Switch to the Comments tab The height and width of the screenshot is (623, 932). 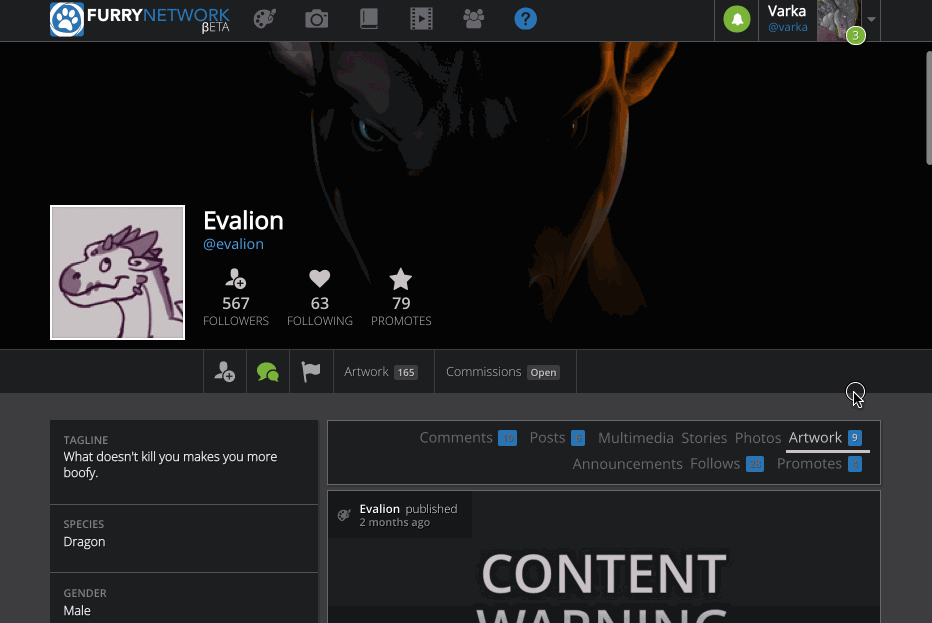[456, 438]
